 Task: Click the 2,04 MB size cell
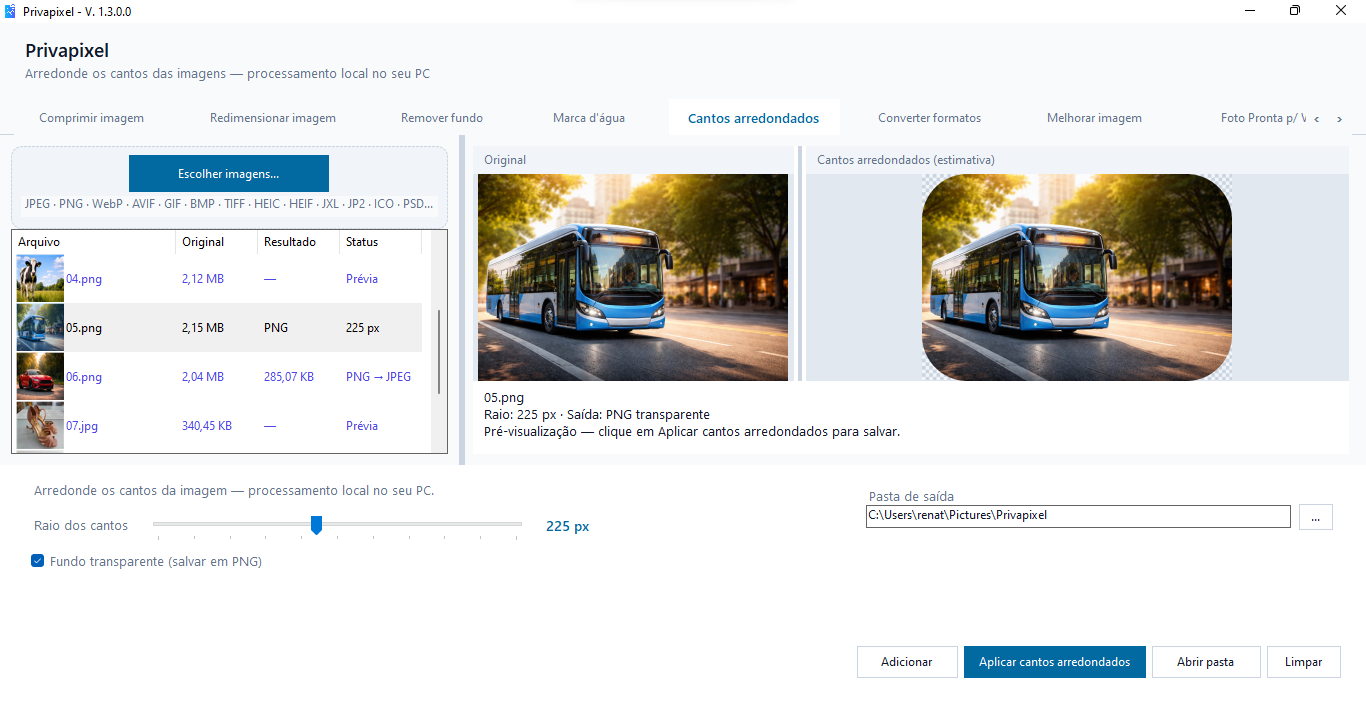point(203,377)
